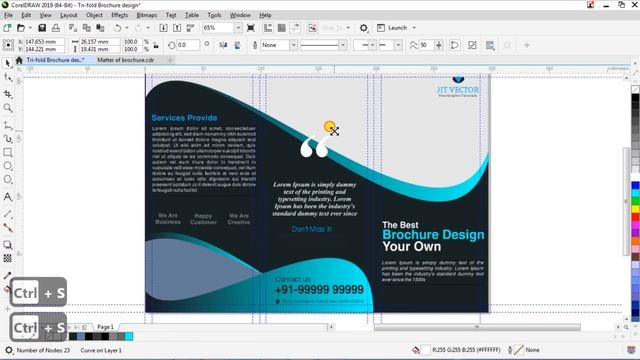Click the Import icon
The height and width of the screenshot is (360, 640).
163,28
